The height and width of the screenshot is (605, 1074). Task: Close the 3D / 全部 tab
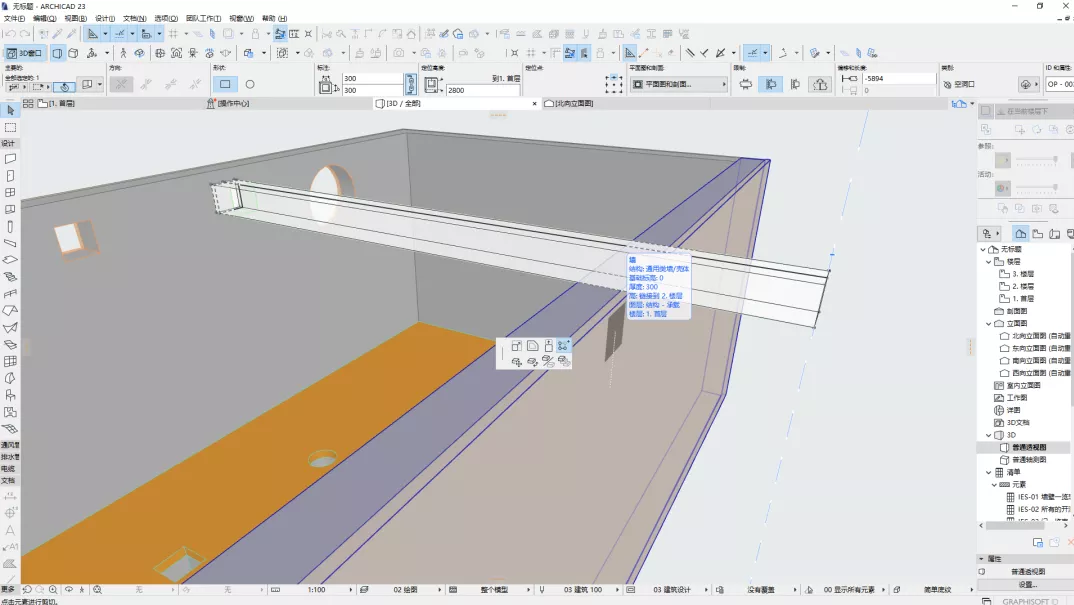coord(534,103)
